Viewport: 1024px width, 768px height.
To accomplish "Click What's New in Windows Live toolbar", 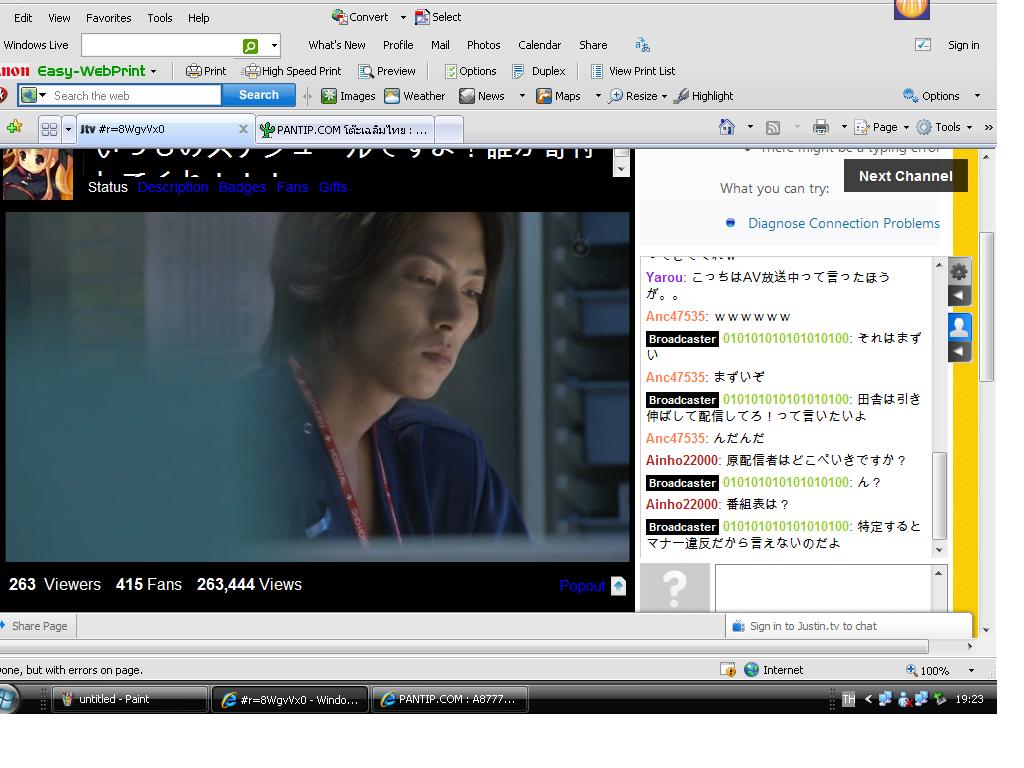I will [336, 45].
